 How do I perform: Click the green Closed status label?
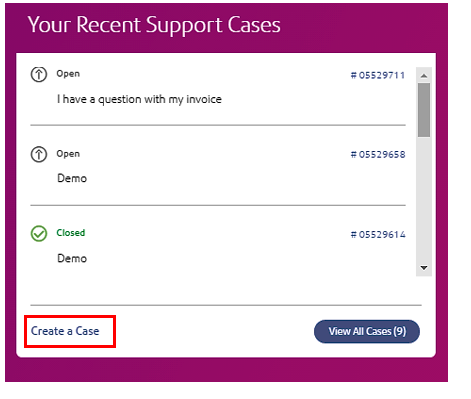71,233
